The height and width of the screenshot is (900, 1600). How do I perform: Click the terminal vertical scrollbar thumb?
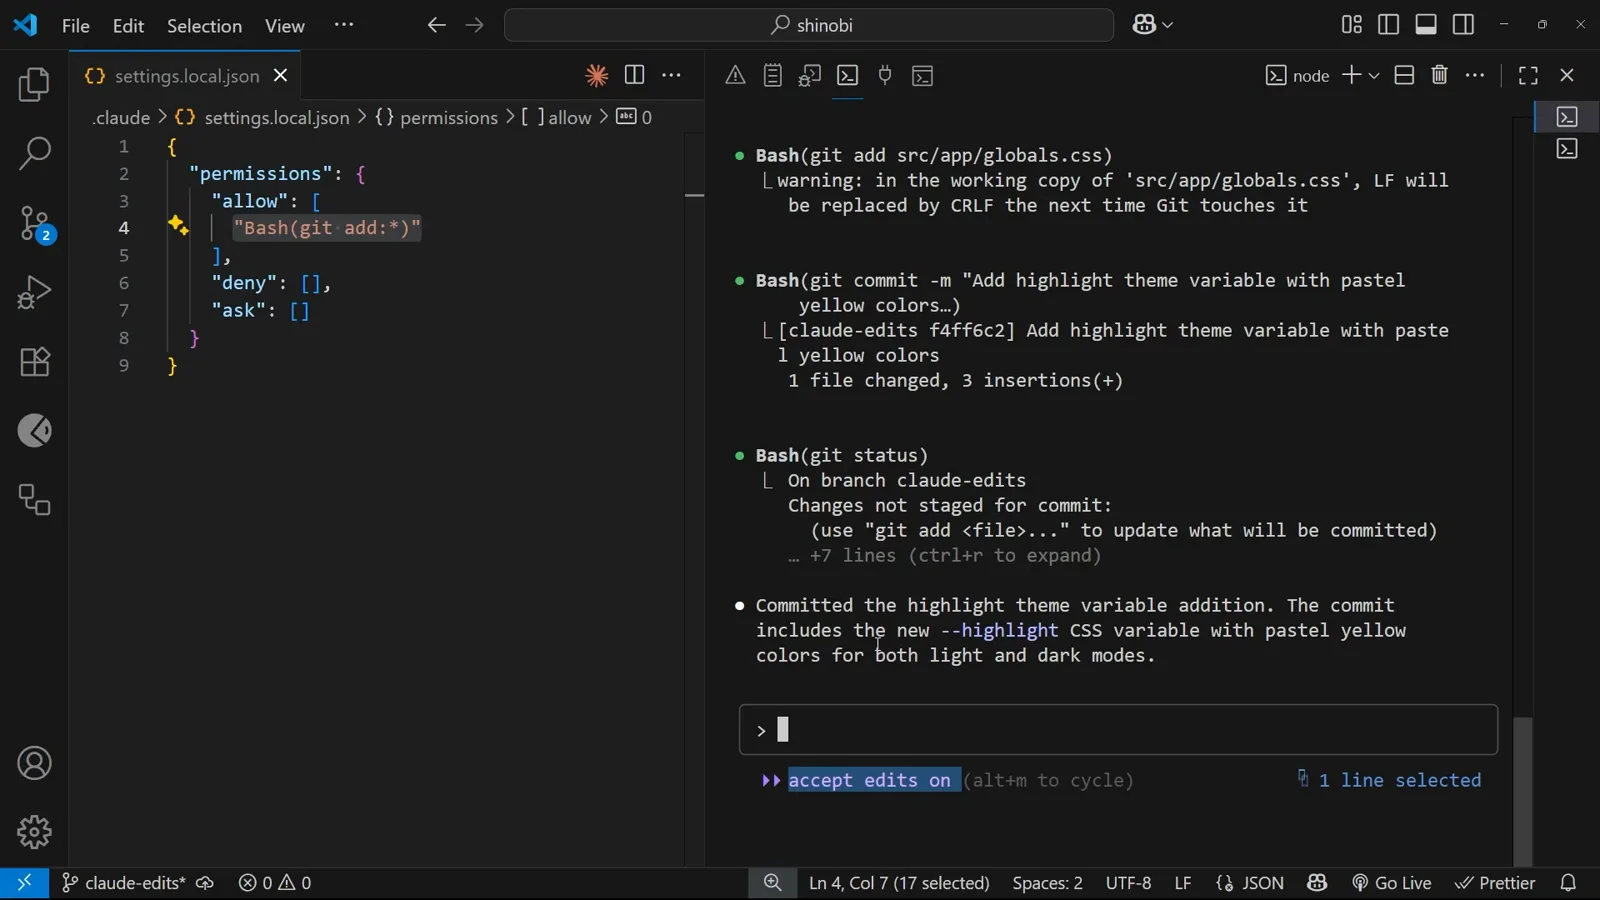click(1522, 790)
